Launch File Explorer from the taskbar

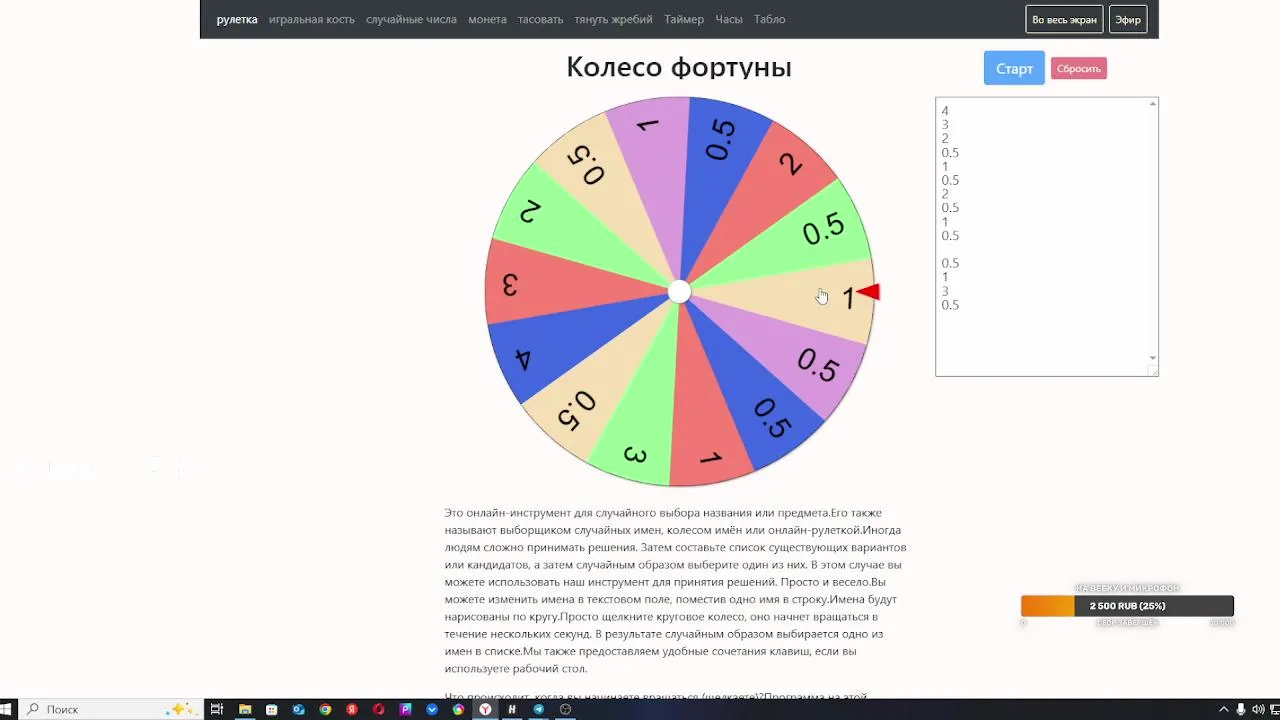pyautogui.click(x=245, y=709)
